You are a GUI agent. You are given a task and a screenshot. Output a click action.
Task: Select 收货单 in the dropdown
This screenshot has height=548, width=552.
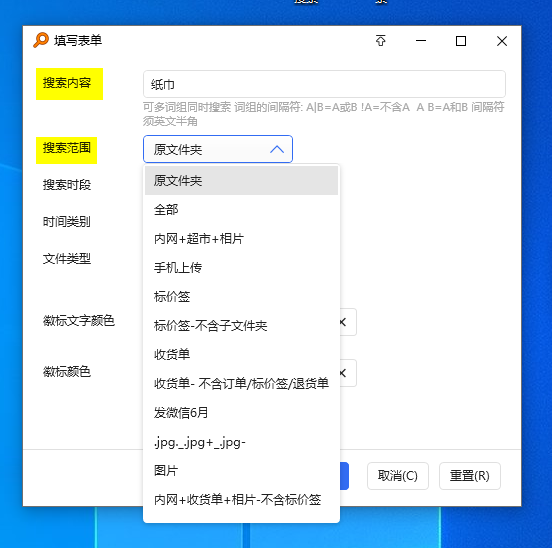tap(241, 354)
